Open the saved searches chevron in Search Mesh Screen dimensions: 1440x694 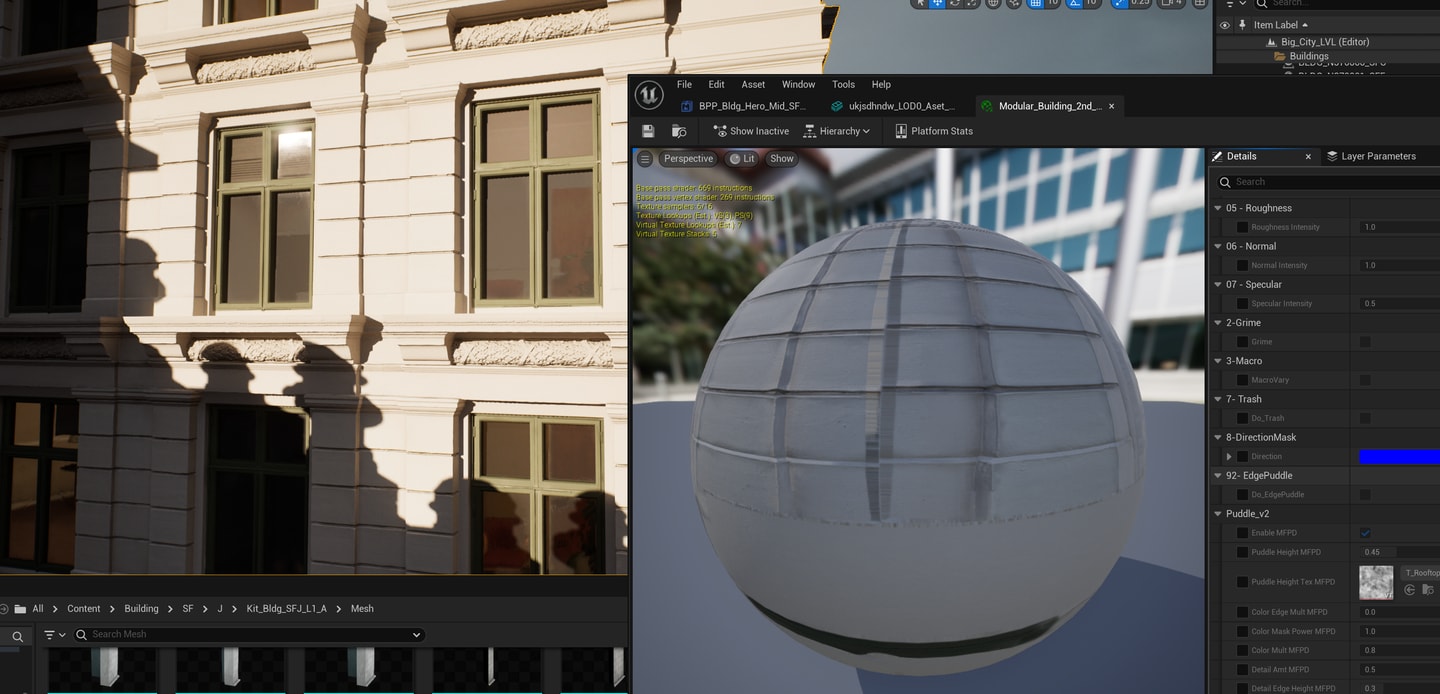point(416,635)
